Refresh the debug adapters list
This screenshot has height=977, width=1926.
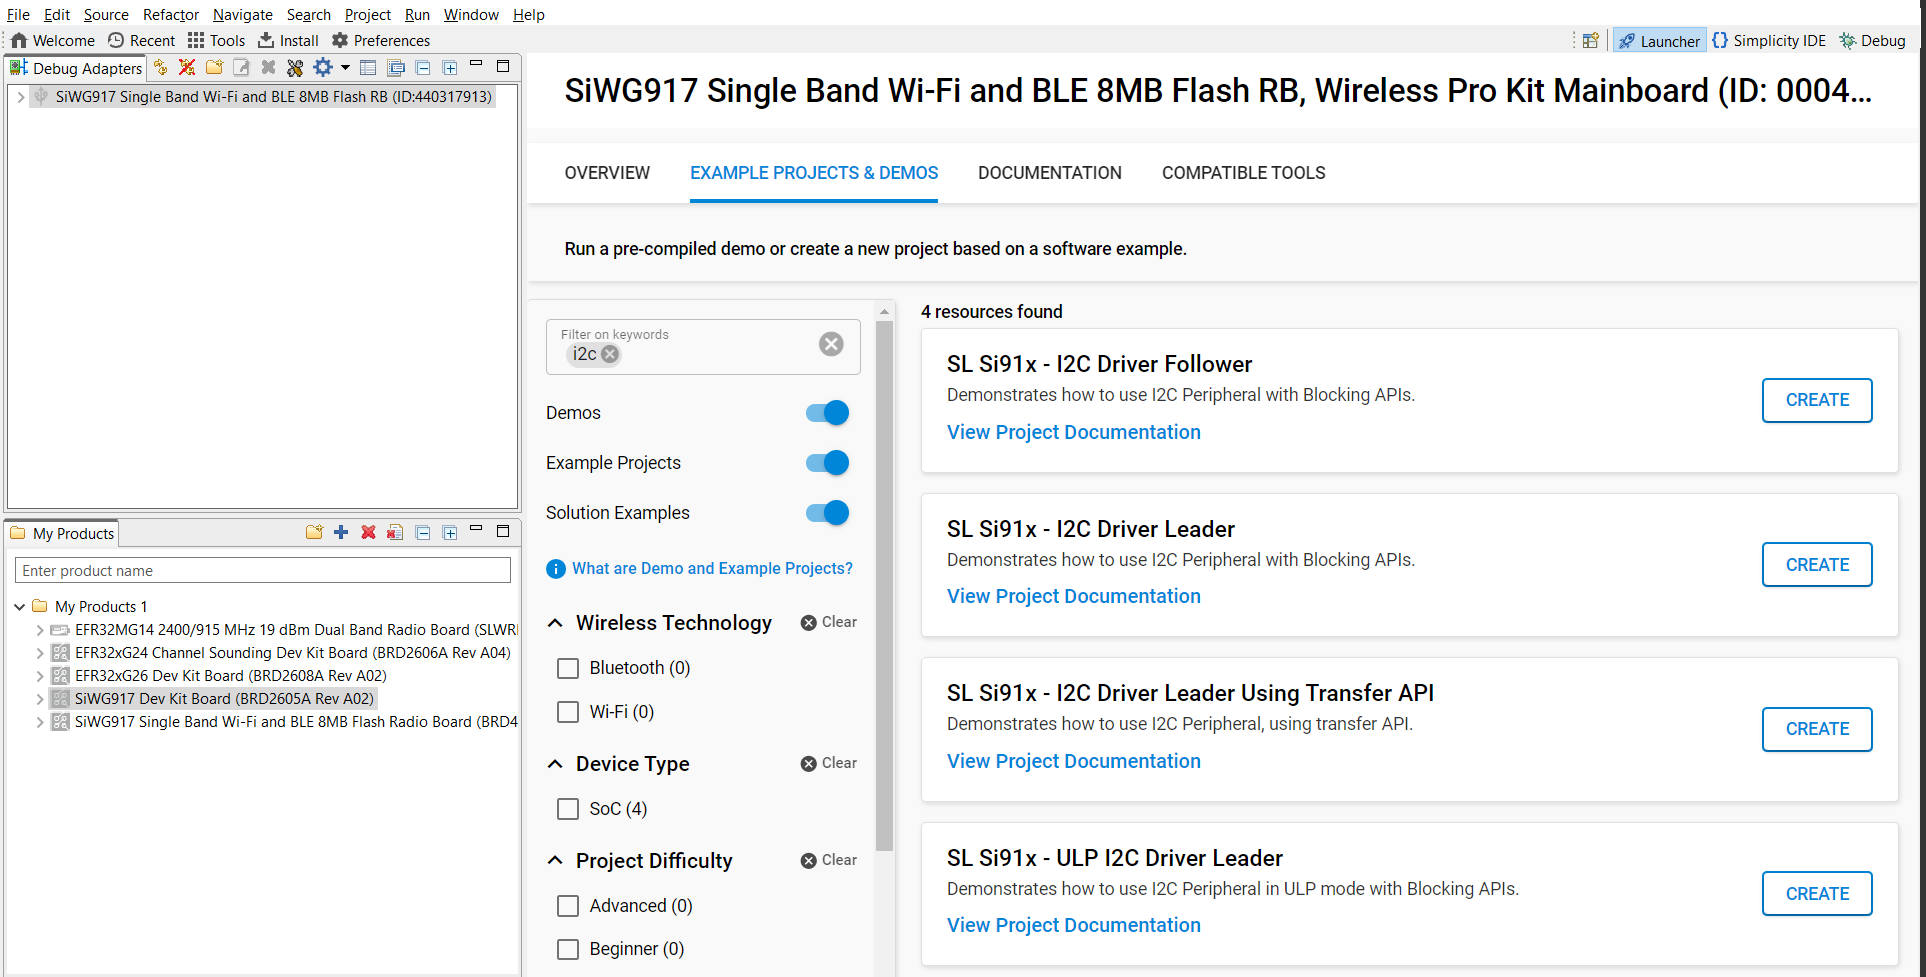160,67
